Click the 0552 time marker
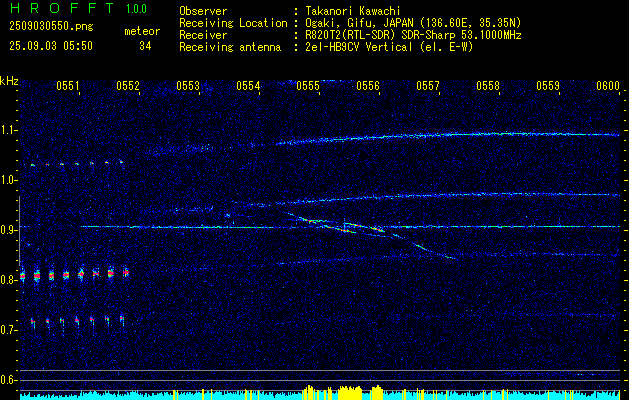This screenshot has width=629, height=400. 128,86
